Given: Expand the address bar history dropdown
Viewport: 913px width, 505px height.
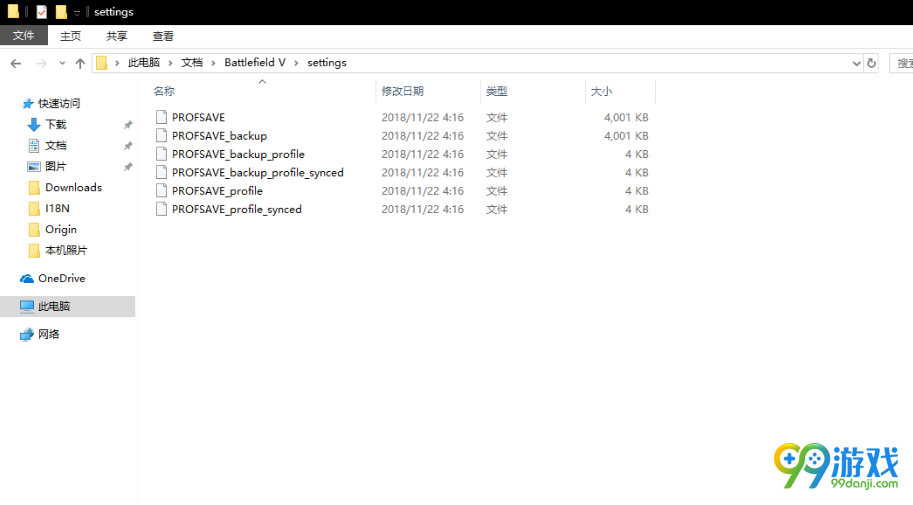Looking at the screenshot, I should tap(857, 63).
